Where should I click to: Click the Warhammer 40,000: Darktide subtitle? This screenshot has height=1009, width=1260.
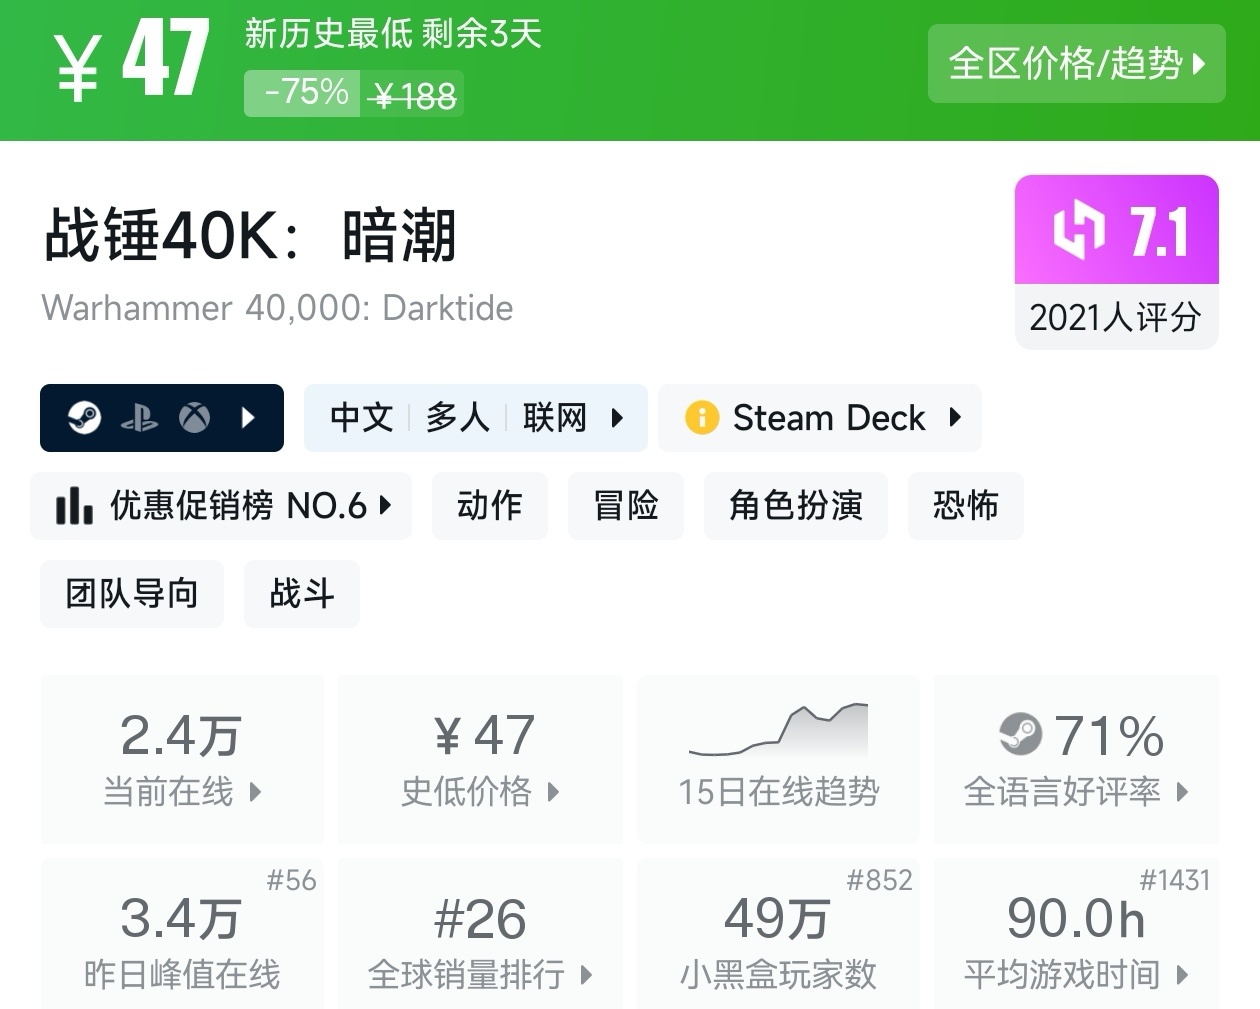tap(277, 308)
